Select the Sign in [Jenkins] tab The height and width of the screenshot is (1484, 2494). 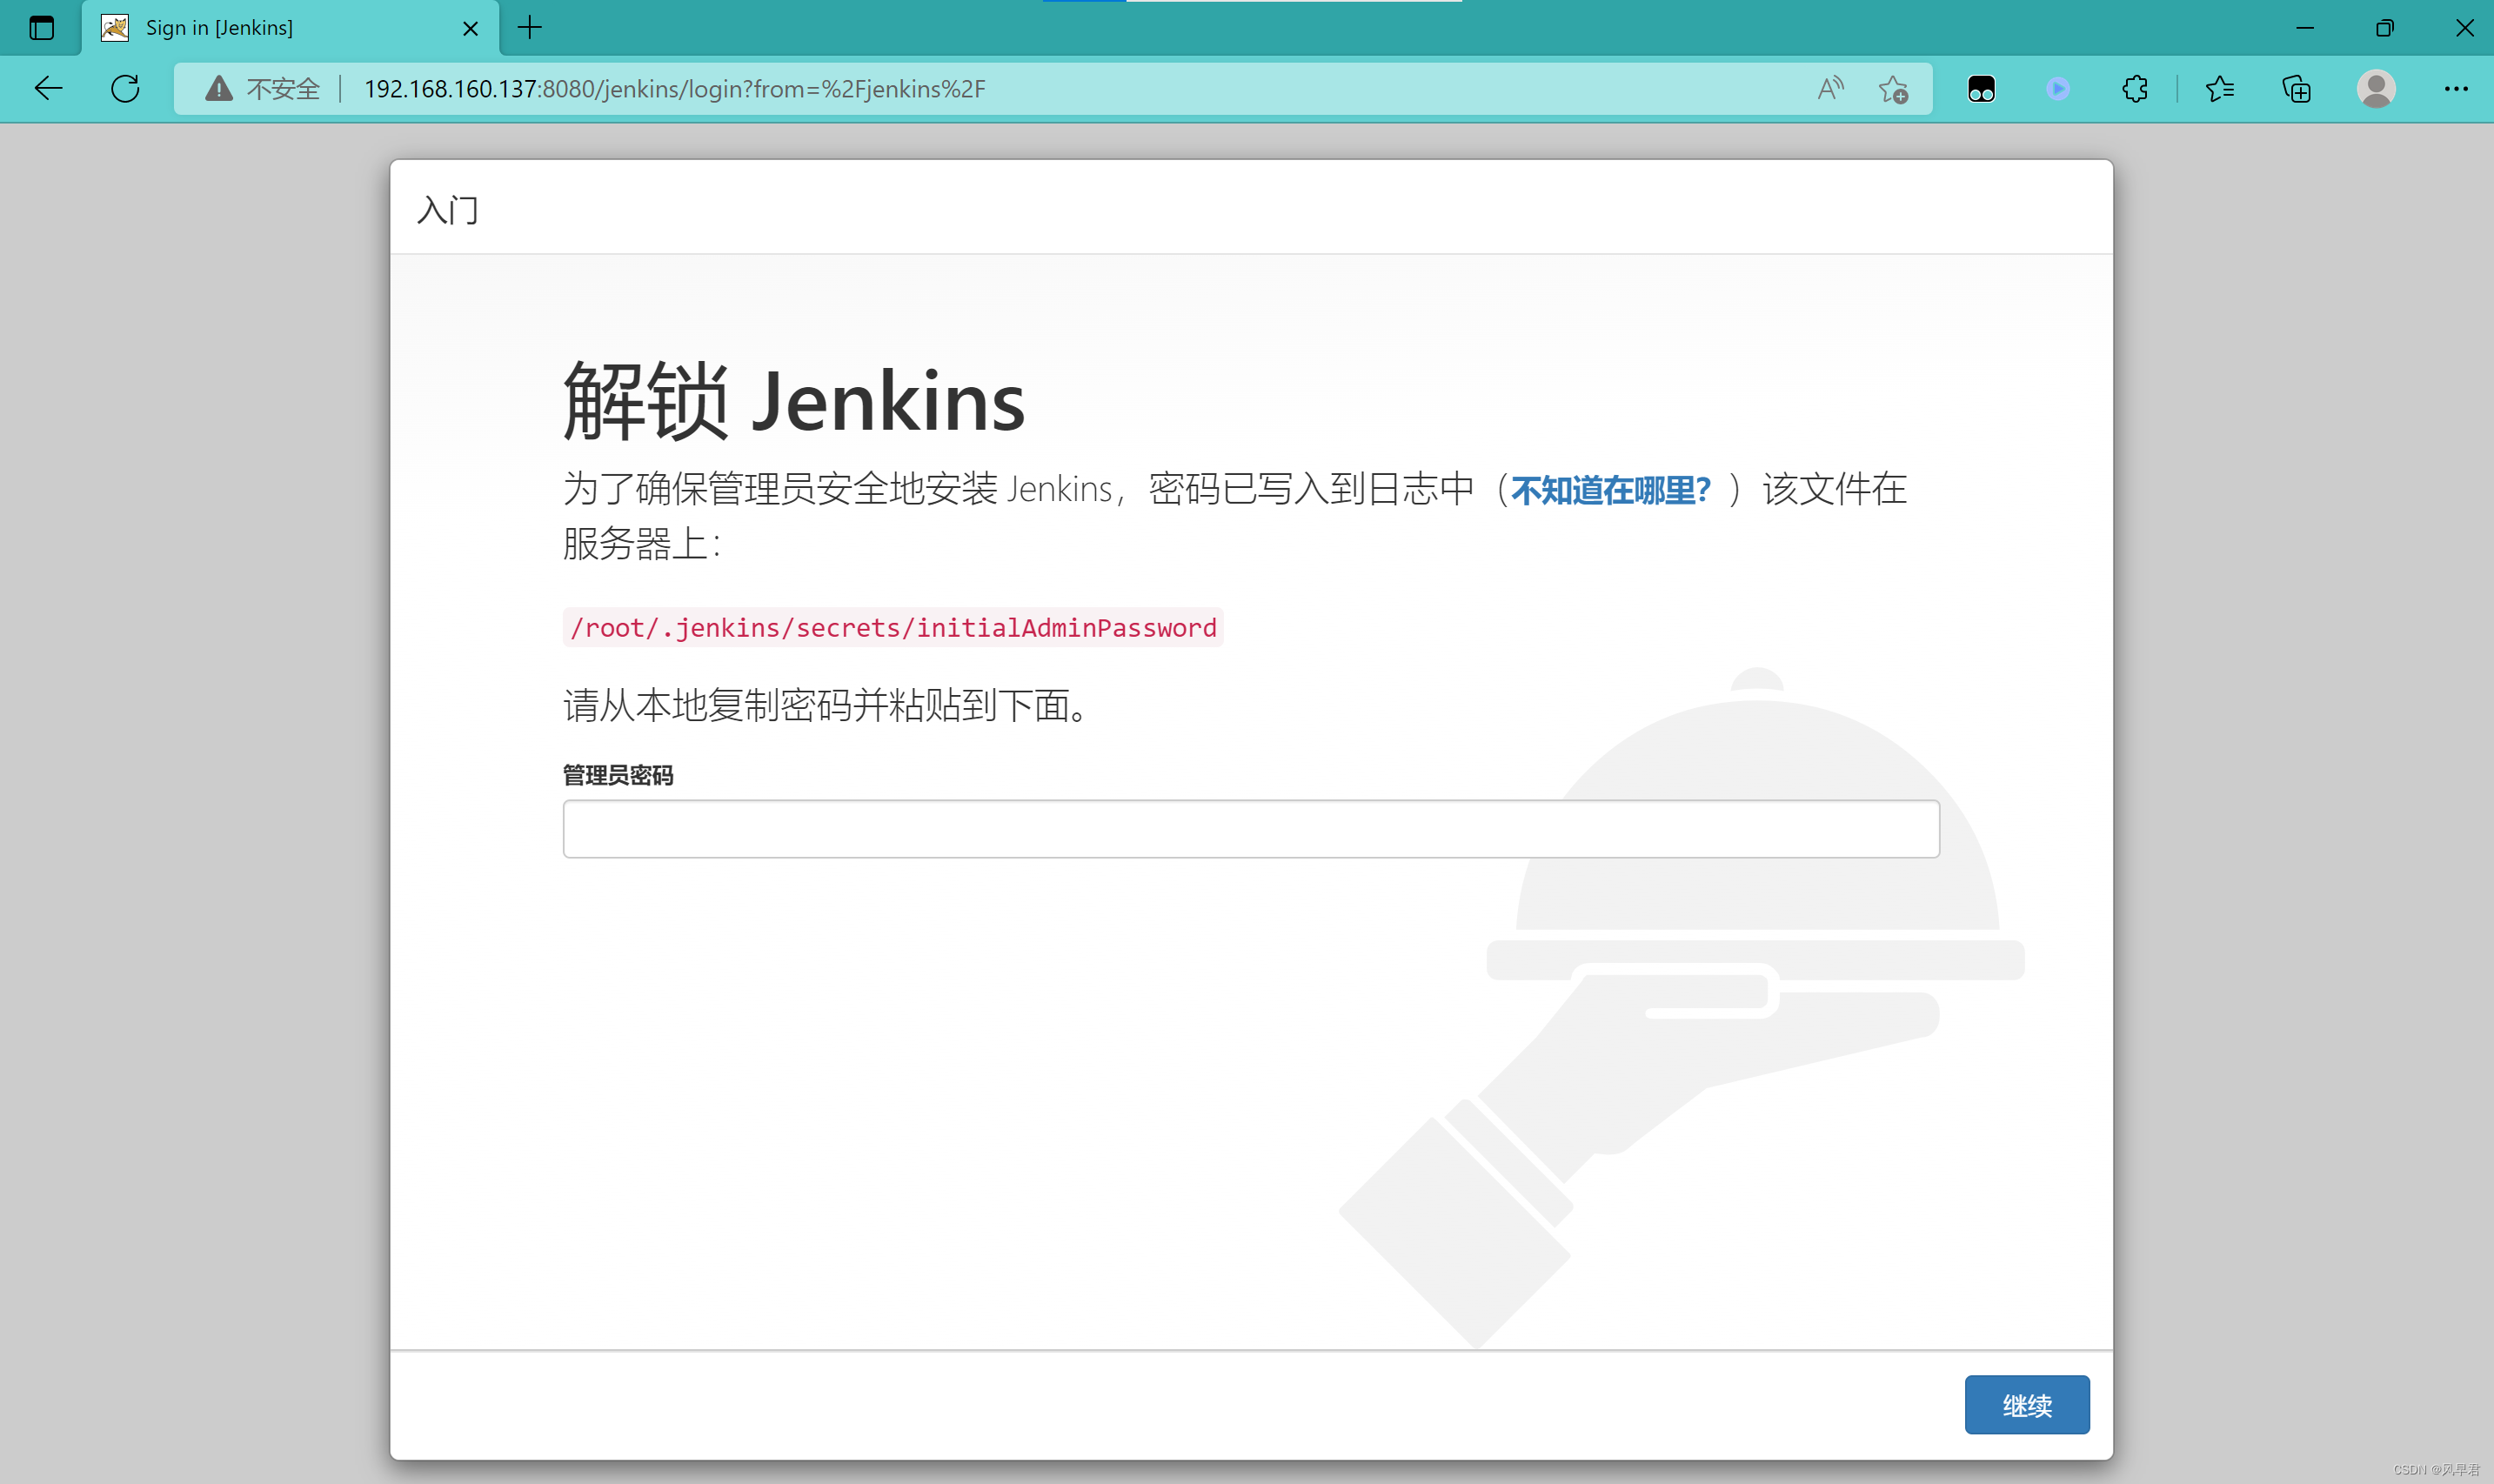290,28
